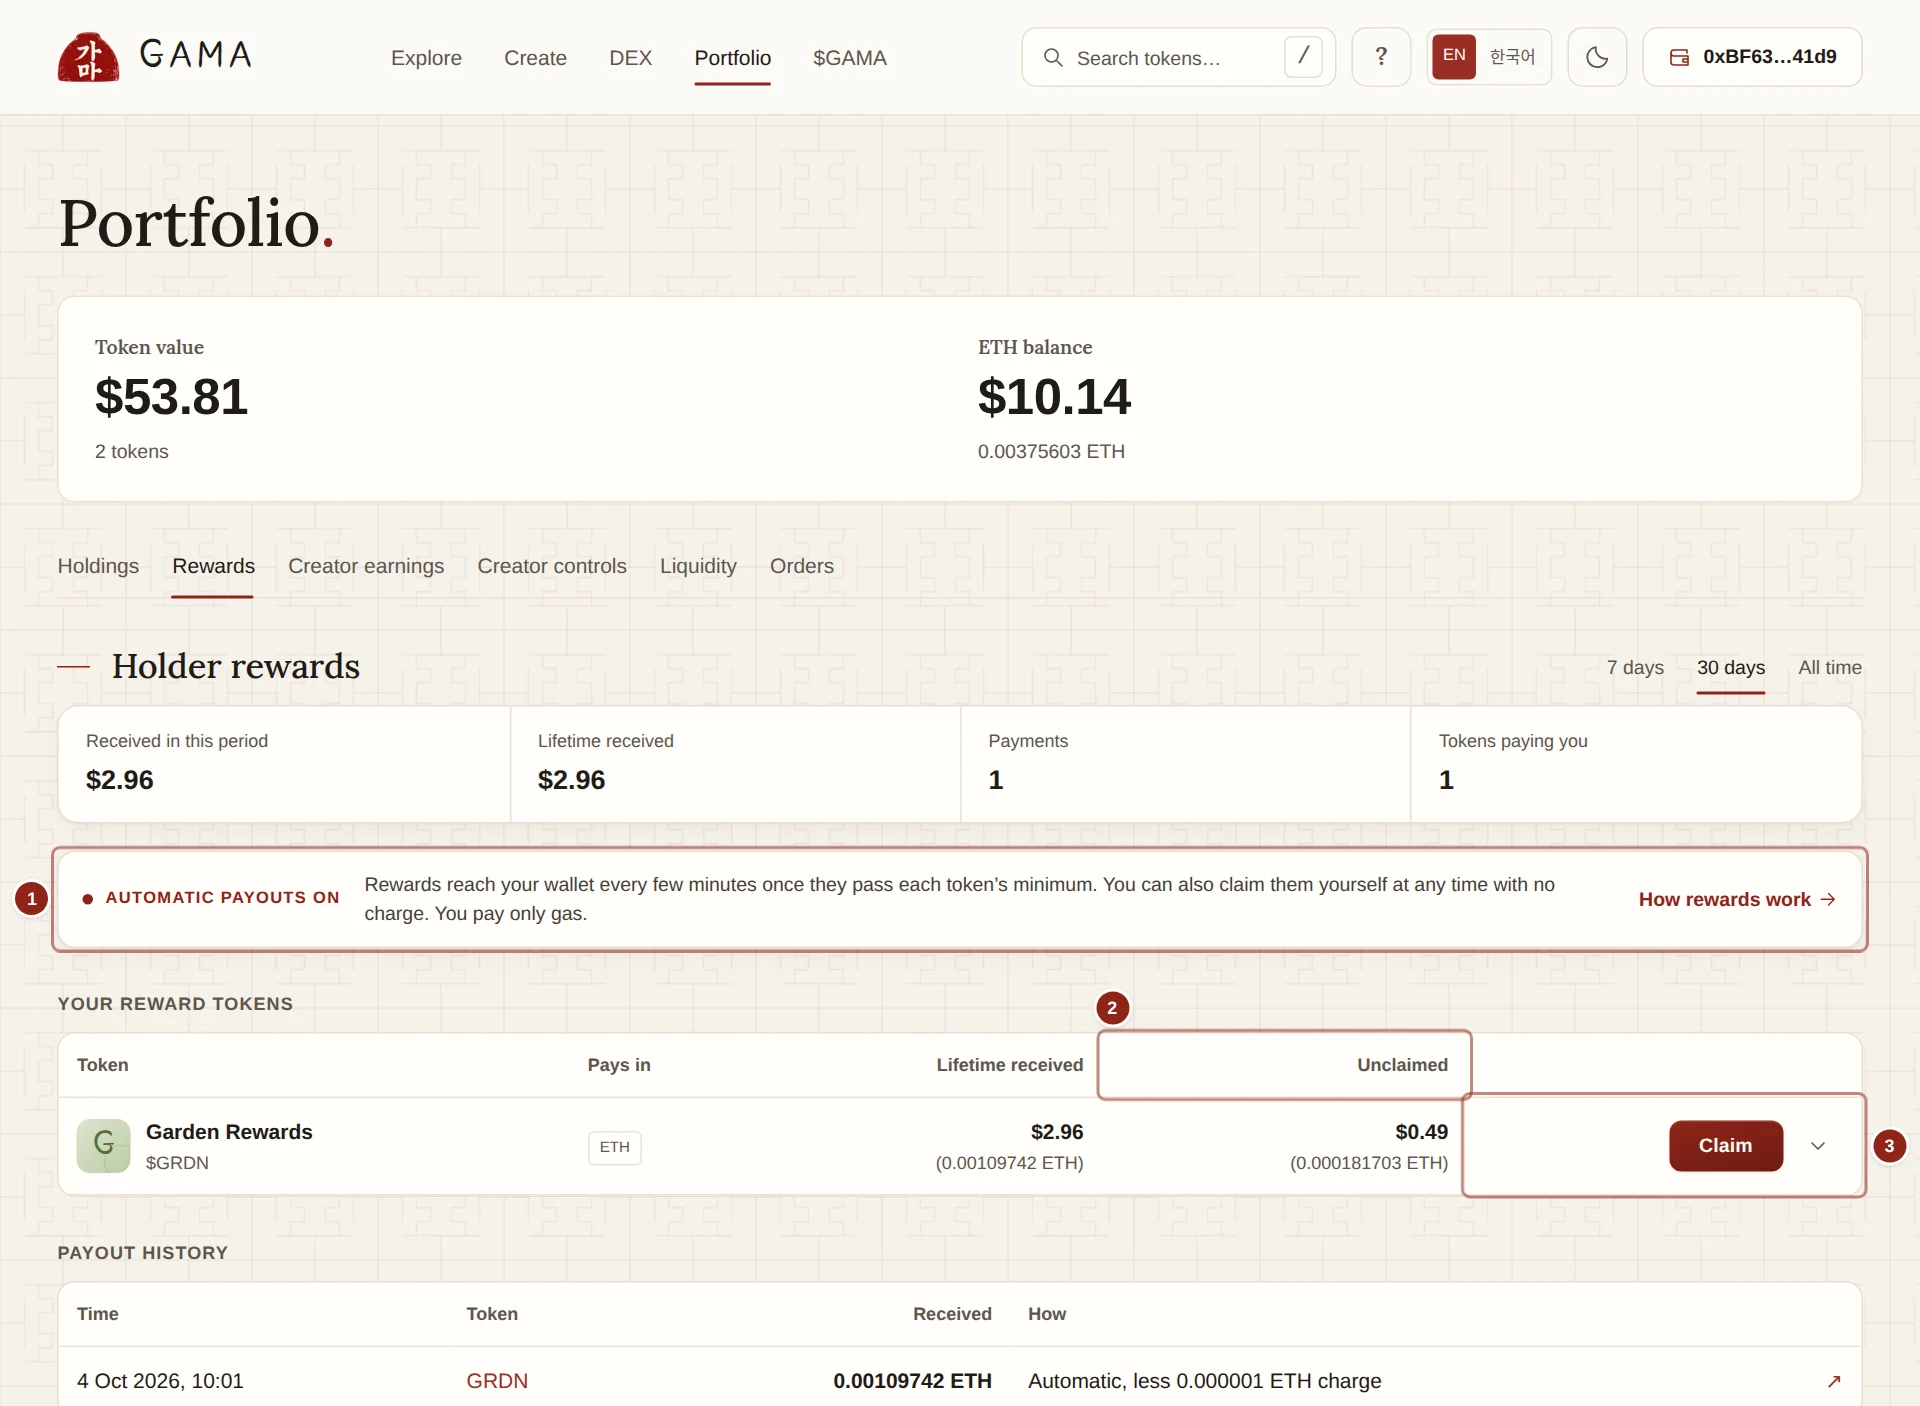Click the $GRDN ticker text

click(x=177, y=1163)
